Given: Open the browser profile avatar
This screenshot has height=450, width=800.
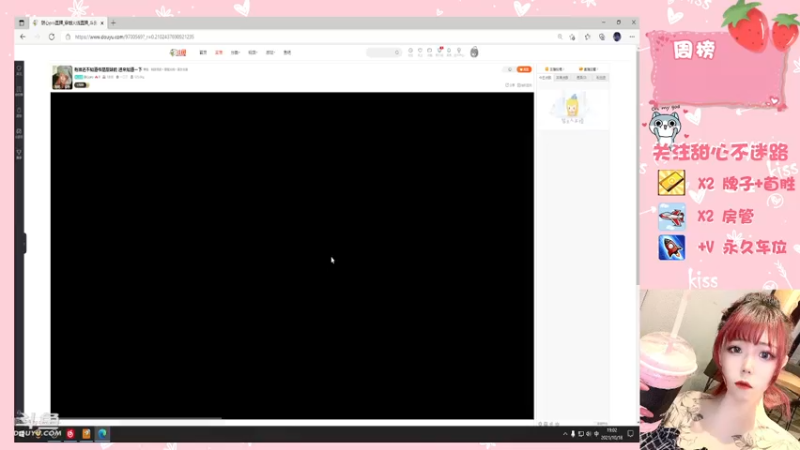Looking at the screenshot, I should [617, 37].
